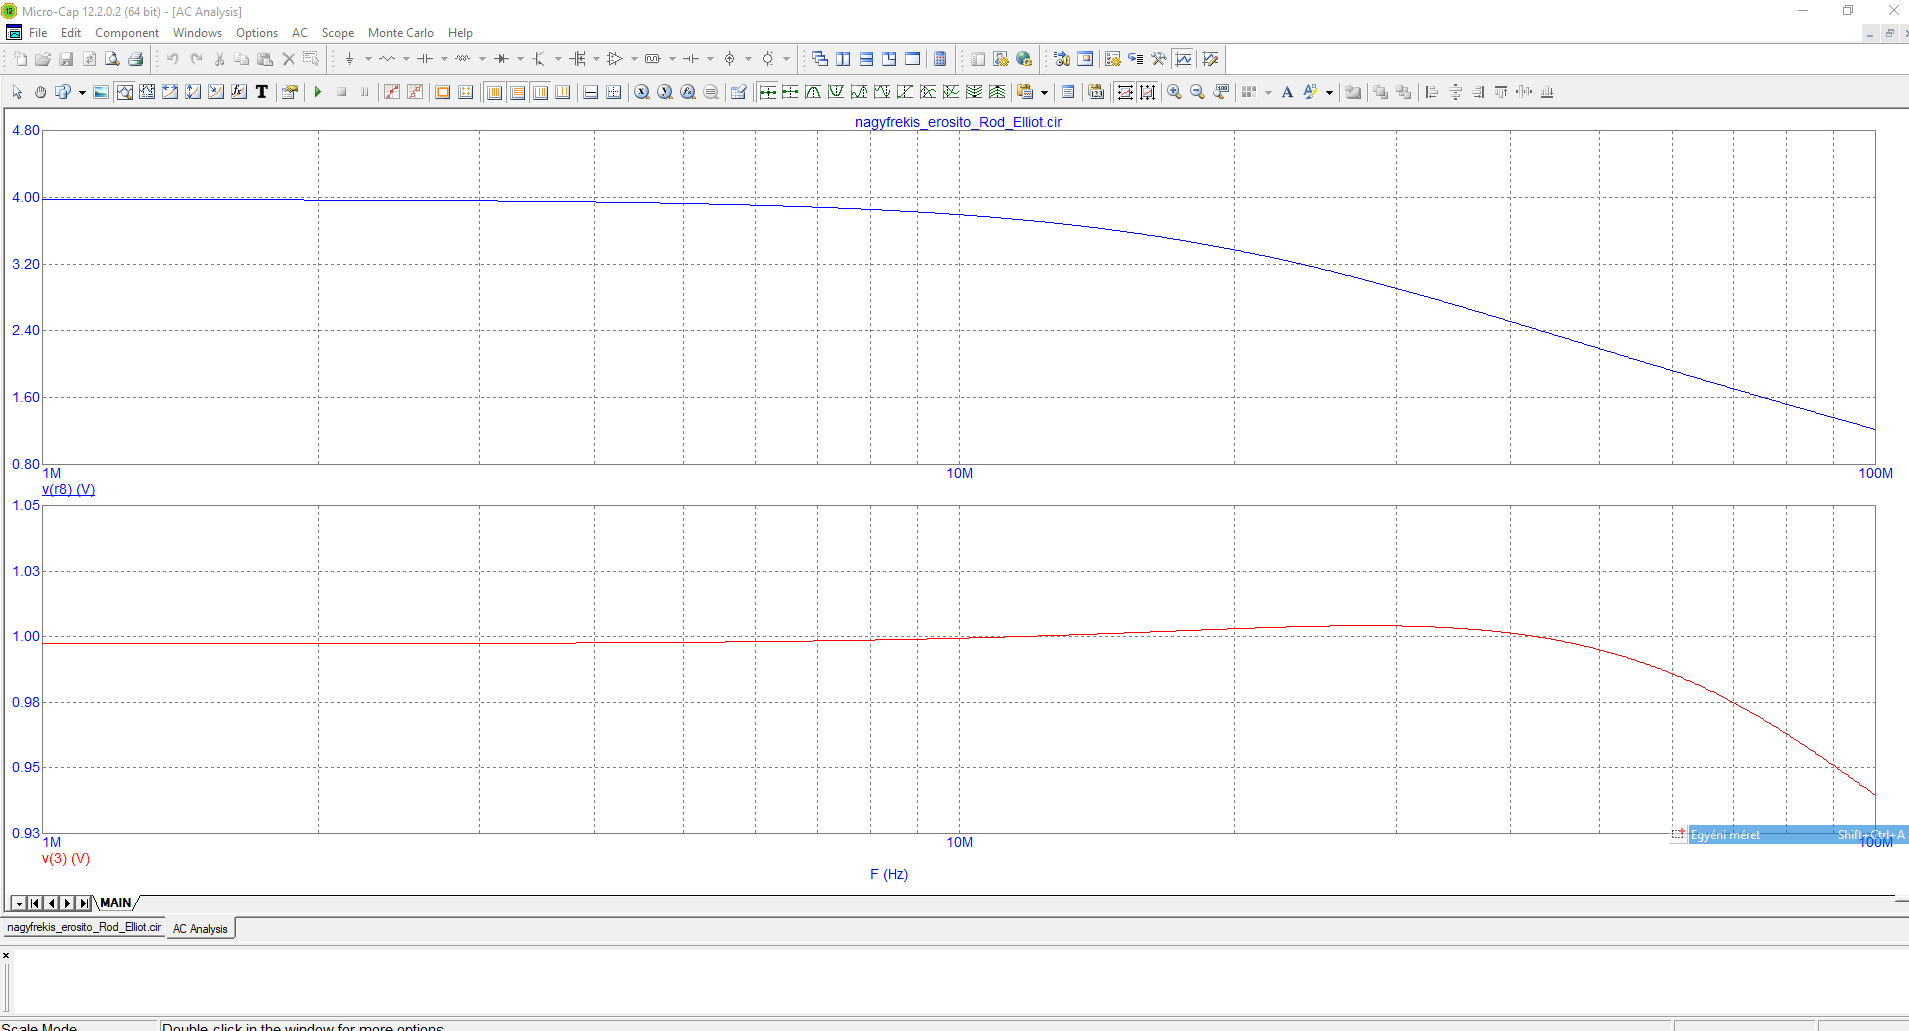Screen dimensions: 1909x1031
Task: Zoom out with the minus magnifier
Action: coord(1197,92)
